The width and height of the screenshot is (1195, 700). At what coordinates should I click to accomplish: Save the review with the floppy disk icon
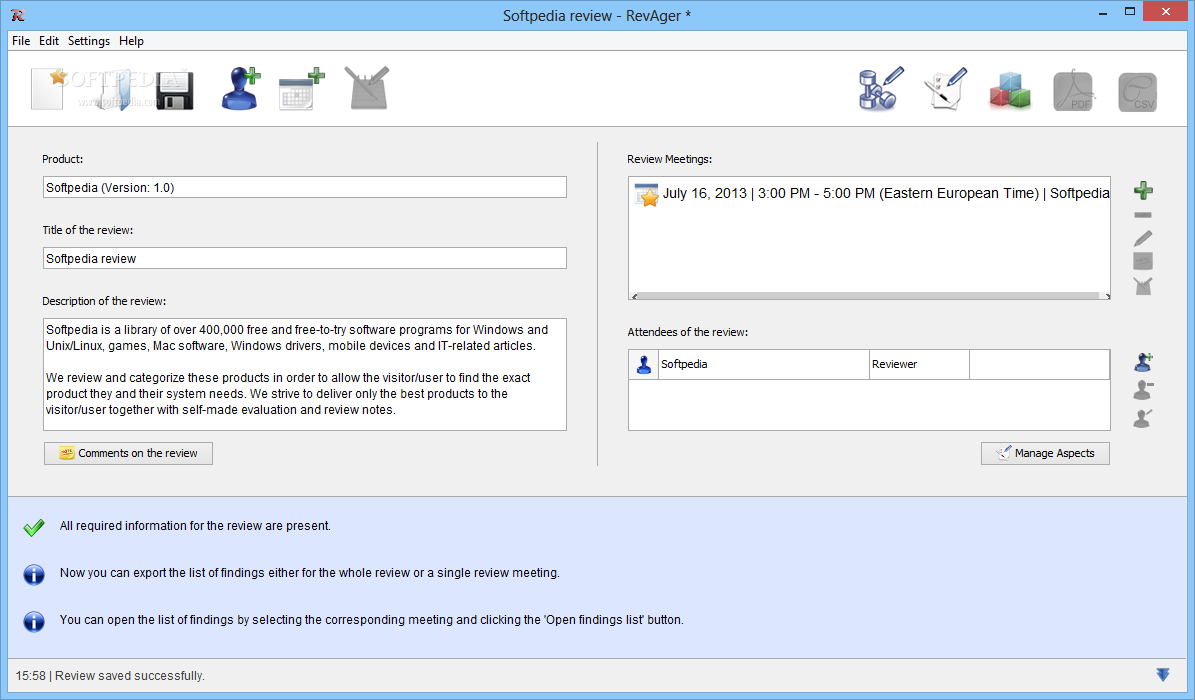pyautogui.click(x=175, y=91)
